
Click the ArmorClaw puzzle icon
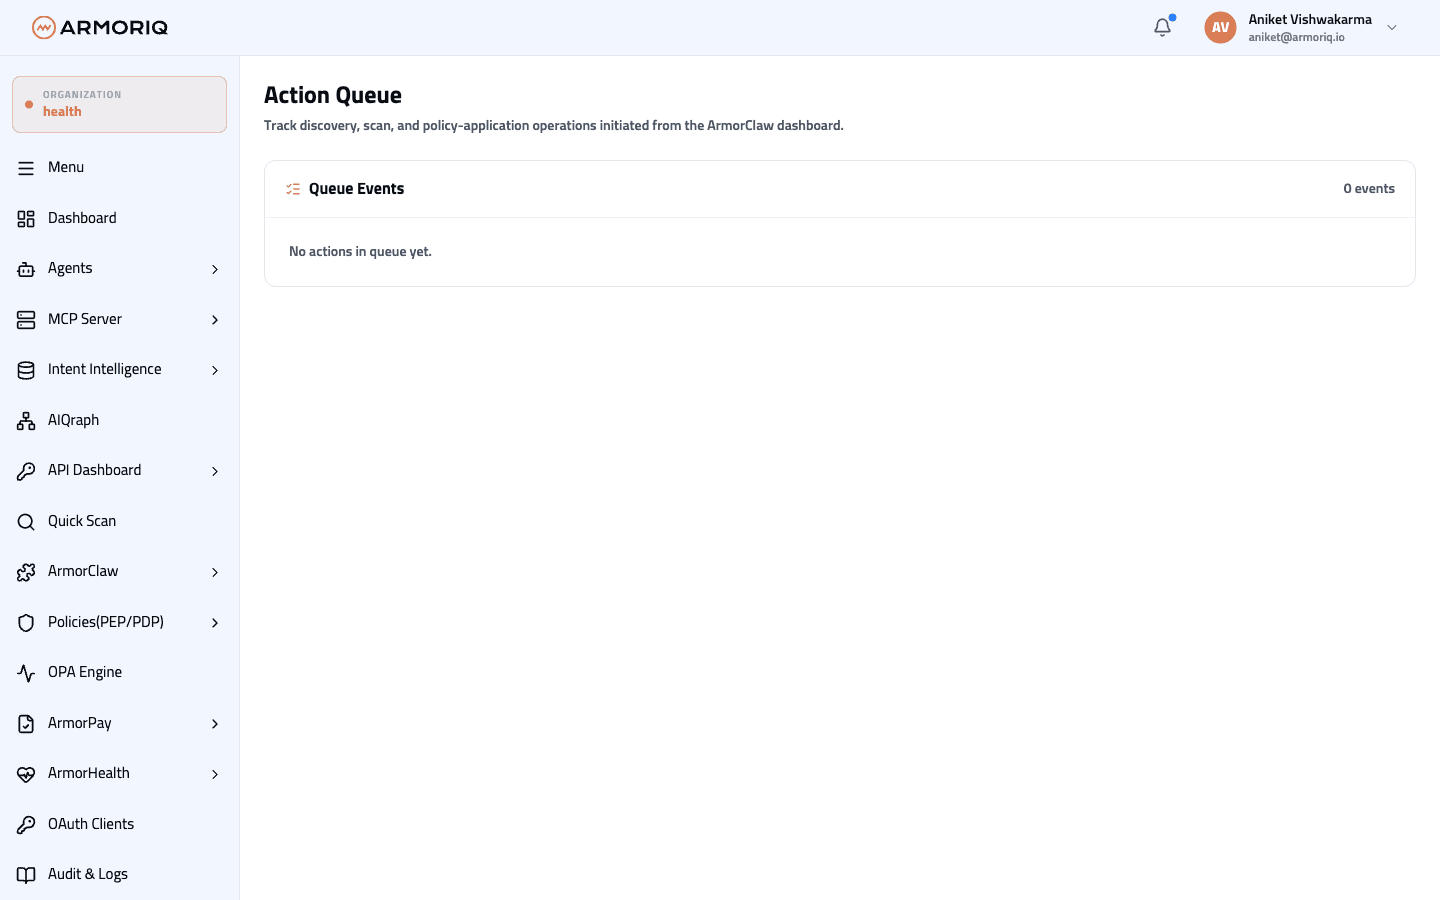click(x=26, y=572)
